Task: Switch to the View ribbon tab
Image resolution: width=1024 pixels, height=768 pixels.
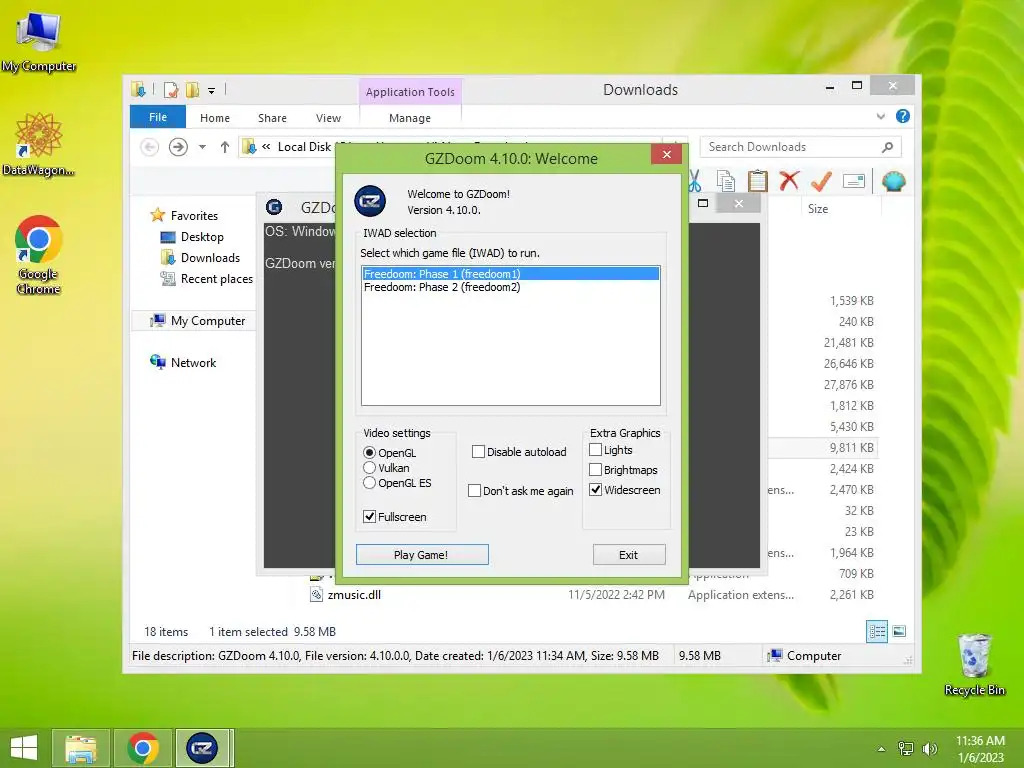Action: tap(328, 118)
